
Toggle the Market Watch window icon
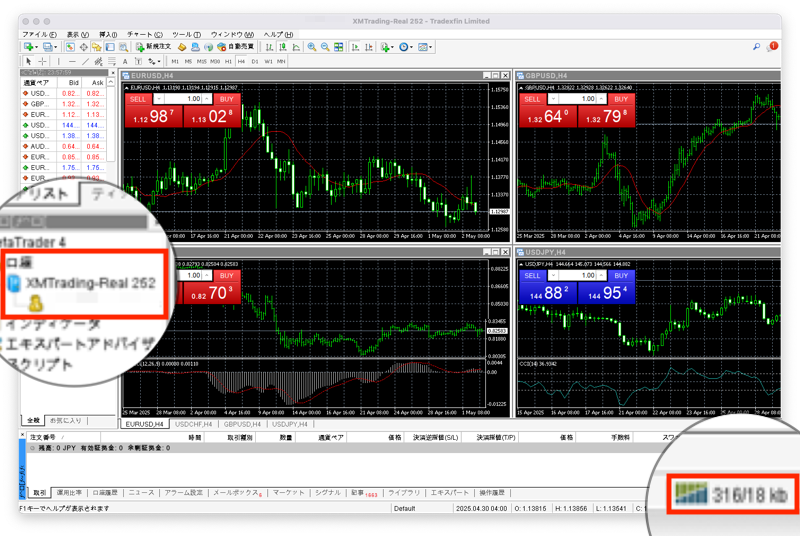coord(70,47)
